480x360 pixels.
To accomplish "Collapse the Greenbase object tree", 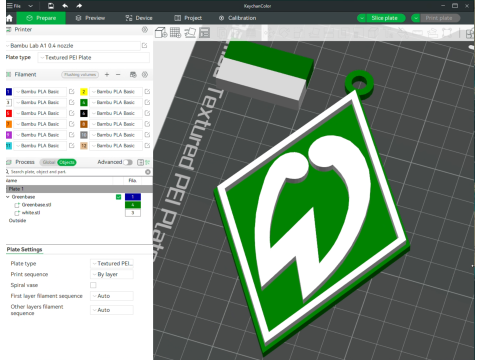I will [x=8, y=197].
